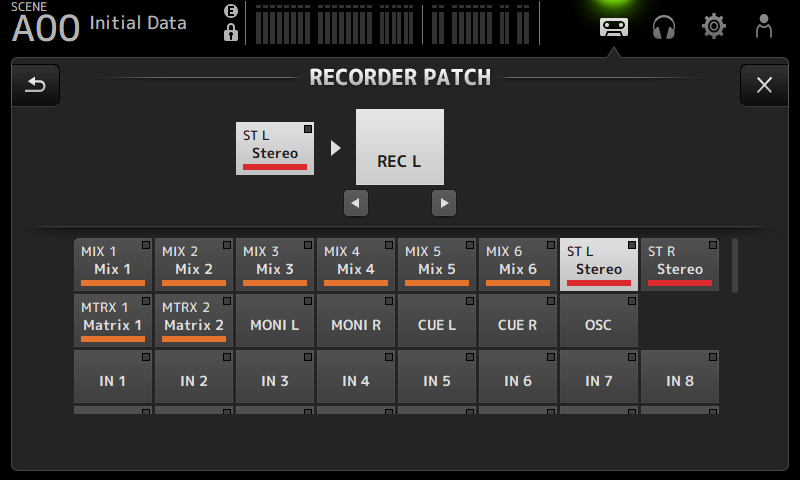Select the OSC oscillator source

[x=598, y=325]
